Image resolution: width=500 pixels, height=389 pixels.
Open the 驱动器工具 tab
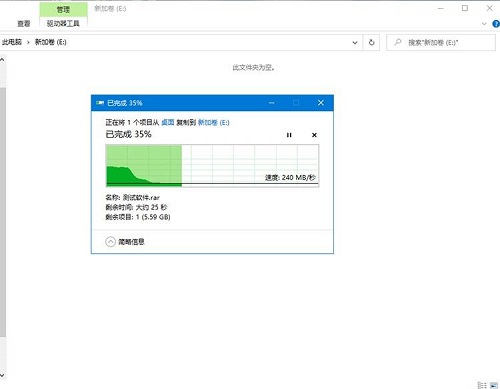63,23
